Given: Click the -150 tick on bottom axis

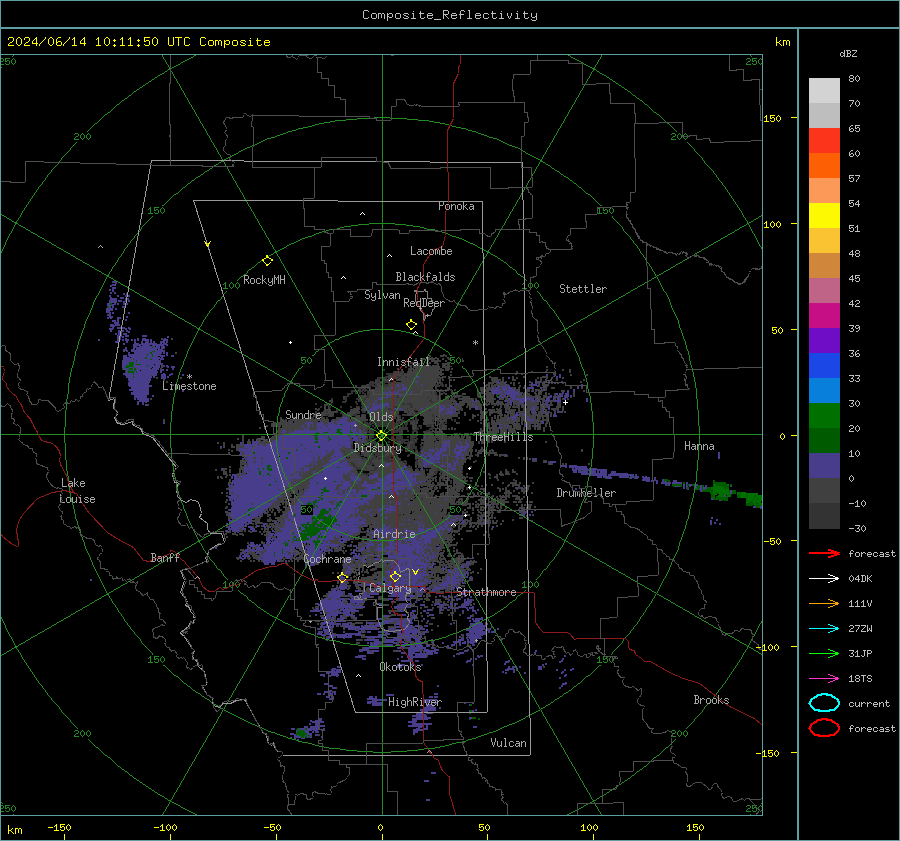Looking at the screenshot, I should click(x=60, y=827).
